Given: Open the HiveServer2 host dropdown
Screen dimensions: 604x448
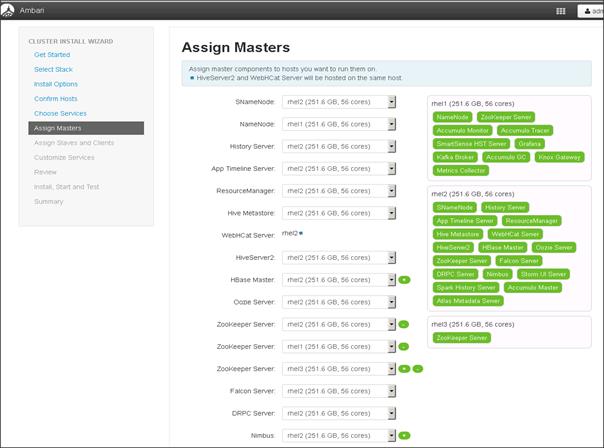Looking at the screenshot, I should coord(339,258).
